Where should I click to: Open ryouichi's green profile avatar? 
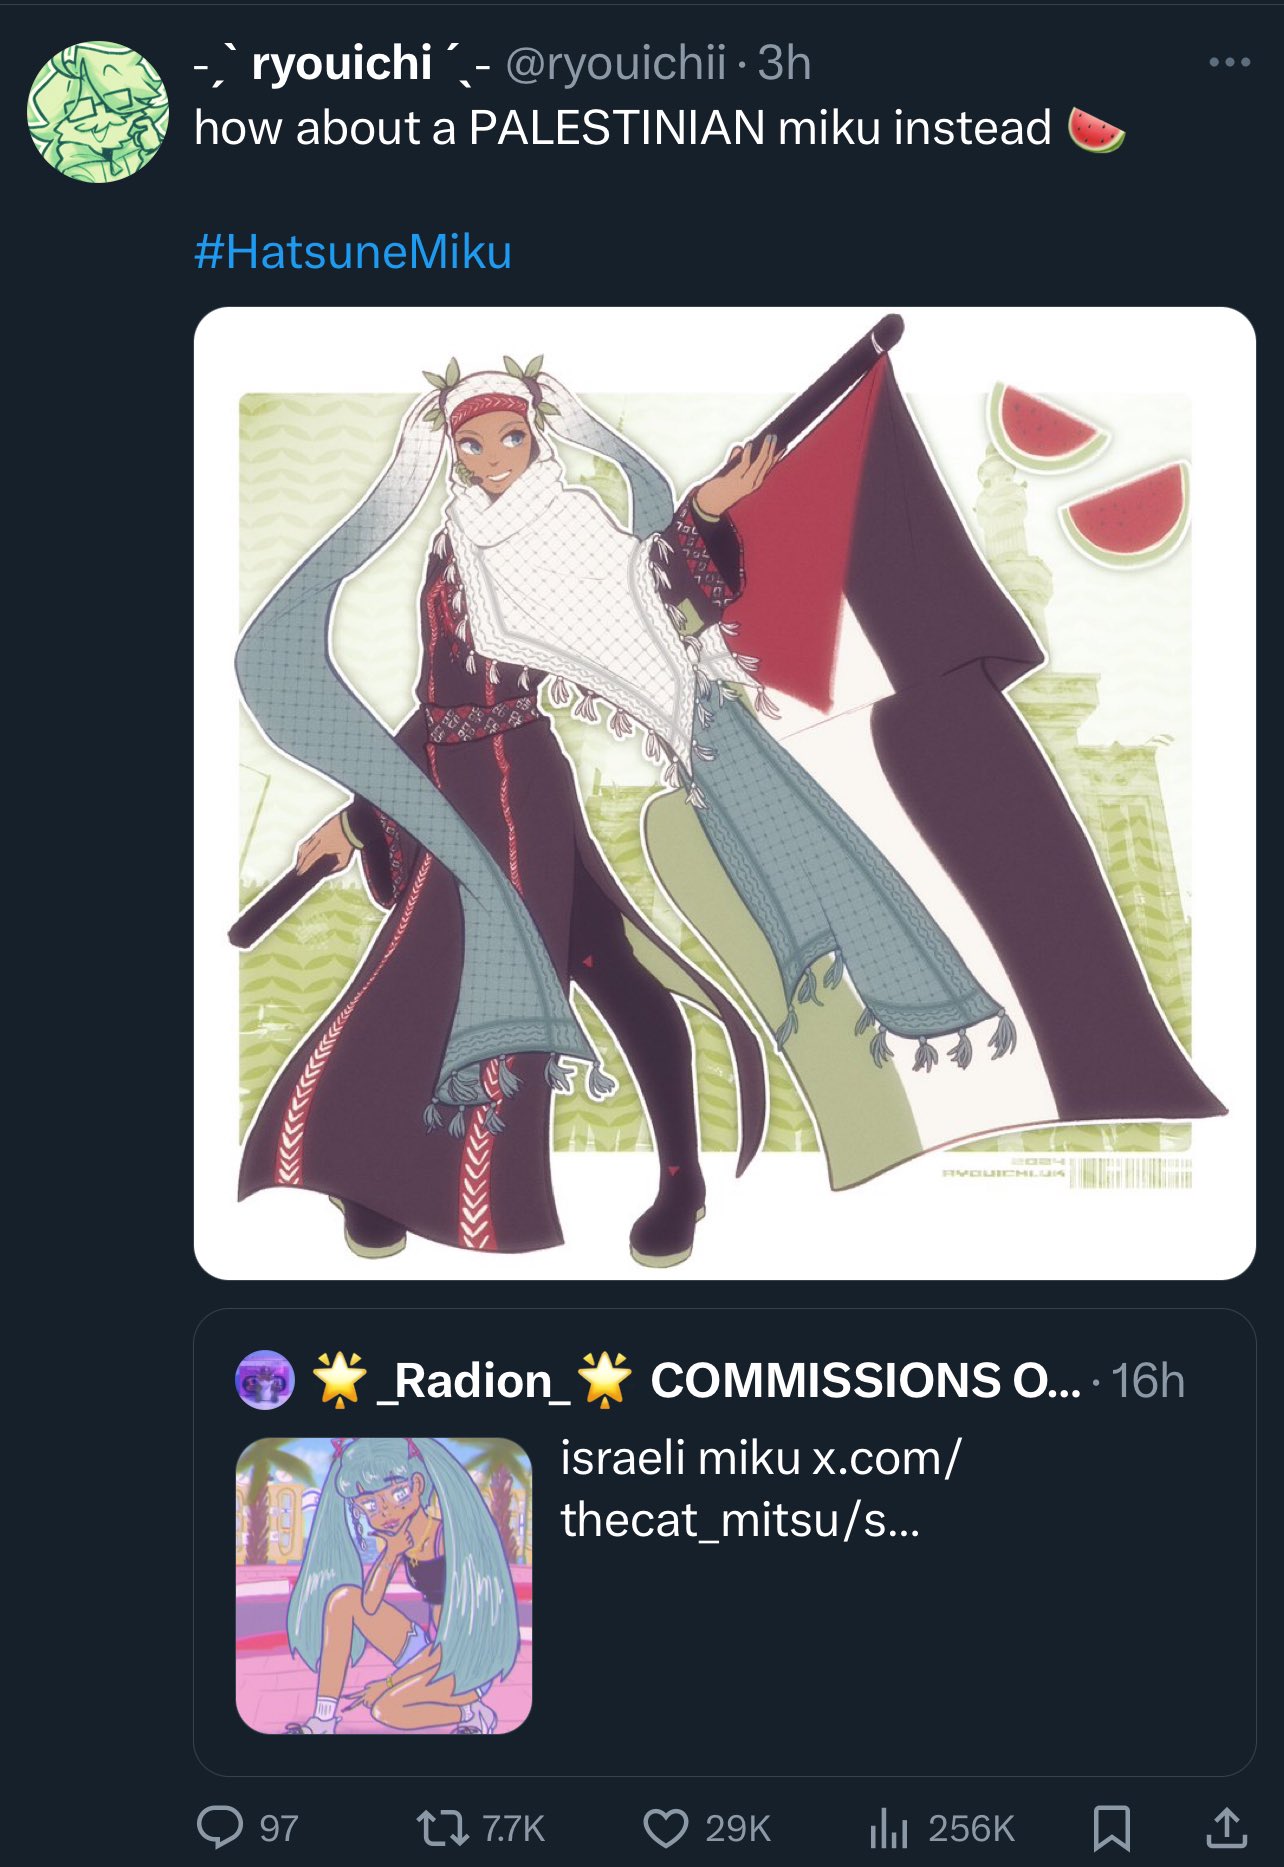coord(98,111)
